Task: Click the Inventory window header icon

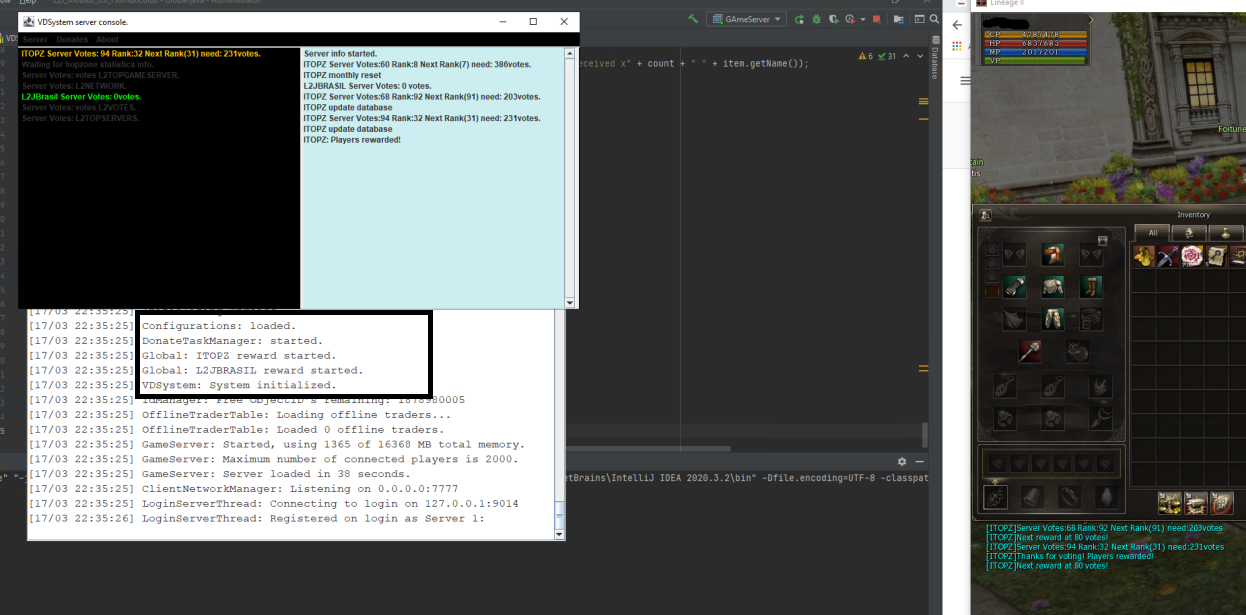Action: 985,215
